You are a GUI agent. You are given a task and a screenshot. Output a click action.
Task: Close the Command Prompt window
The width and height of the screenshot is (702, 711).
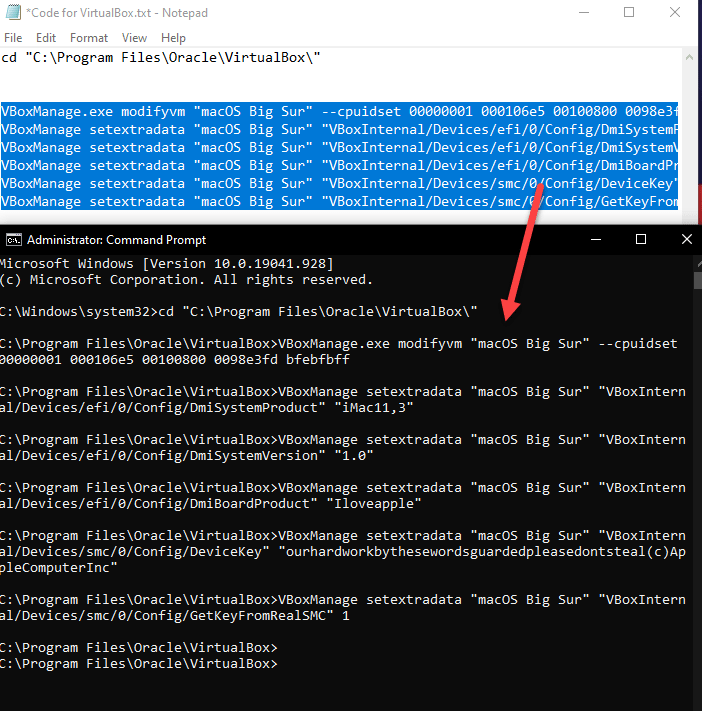point(687,239)
